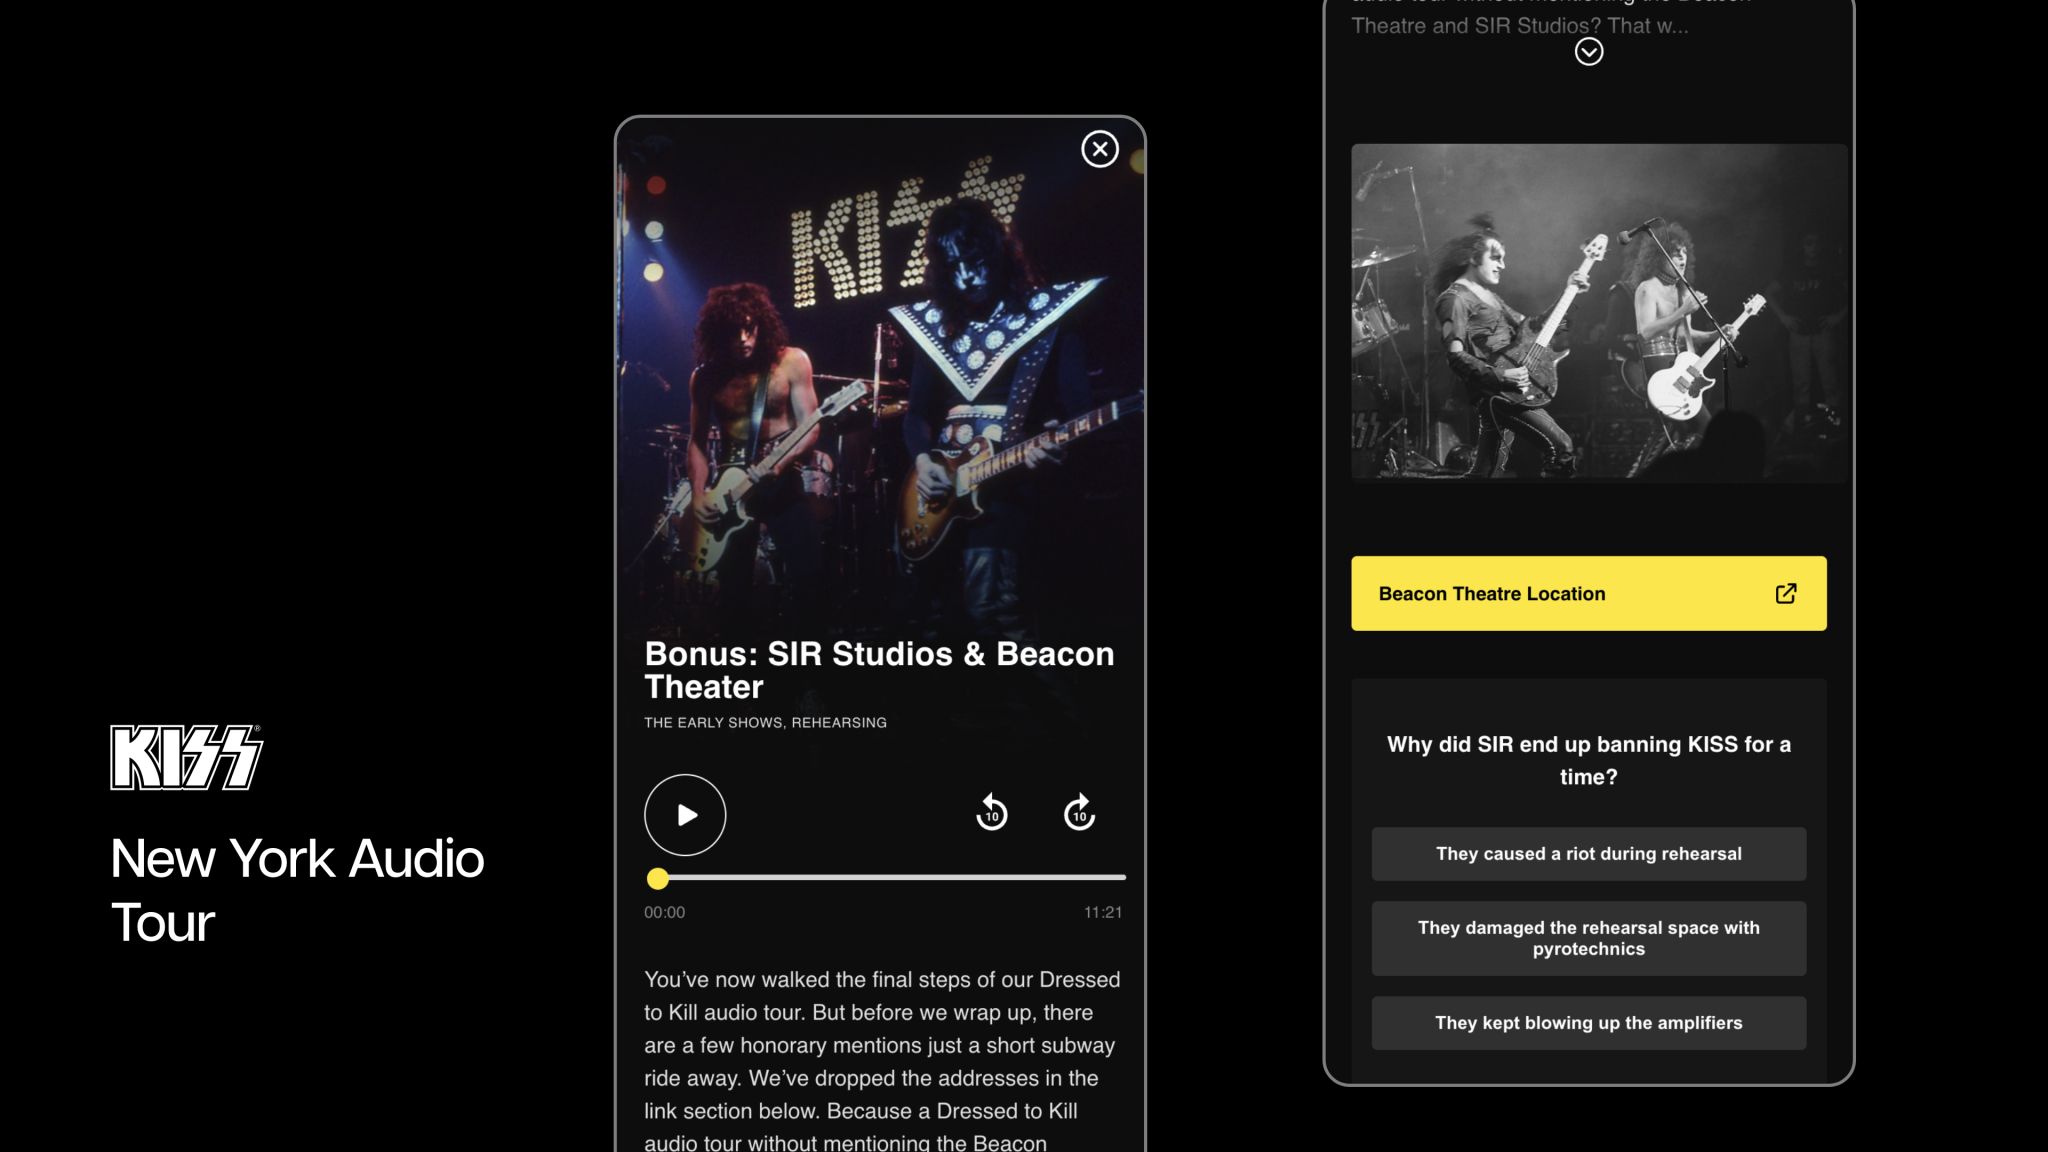Skip forward 10 seconds
Image resolution: width=2048 pixels, height=1152 pixels.
[1079, 813]
